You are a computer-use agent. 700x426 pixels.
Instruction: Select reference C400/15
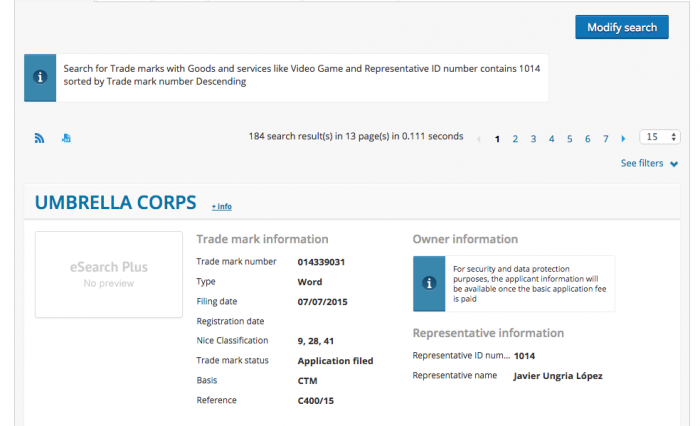point(316,401)
